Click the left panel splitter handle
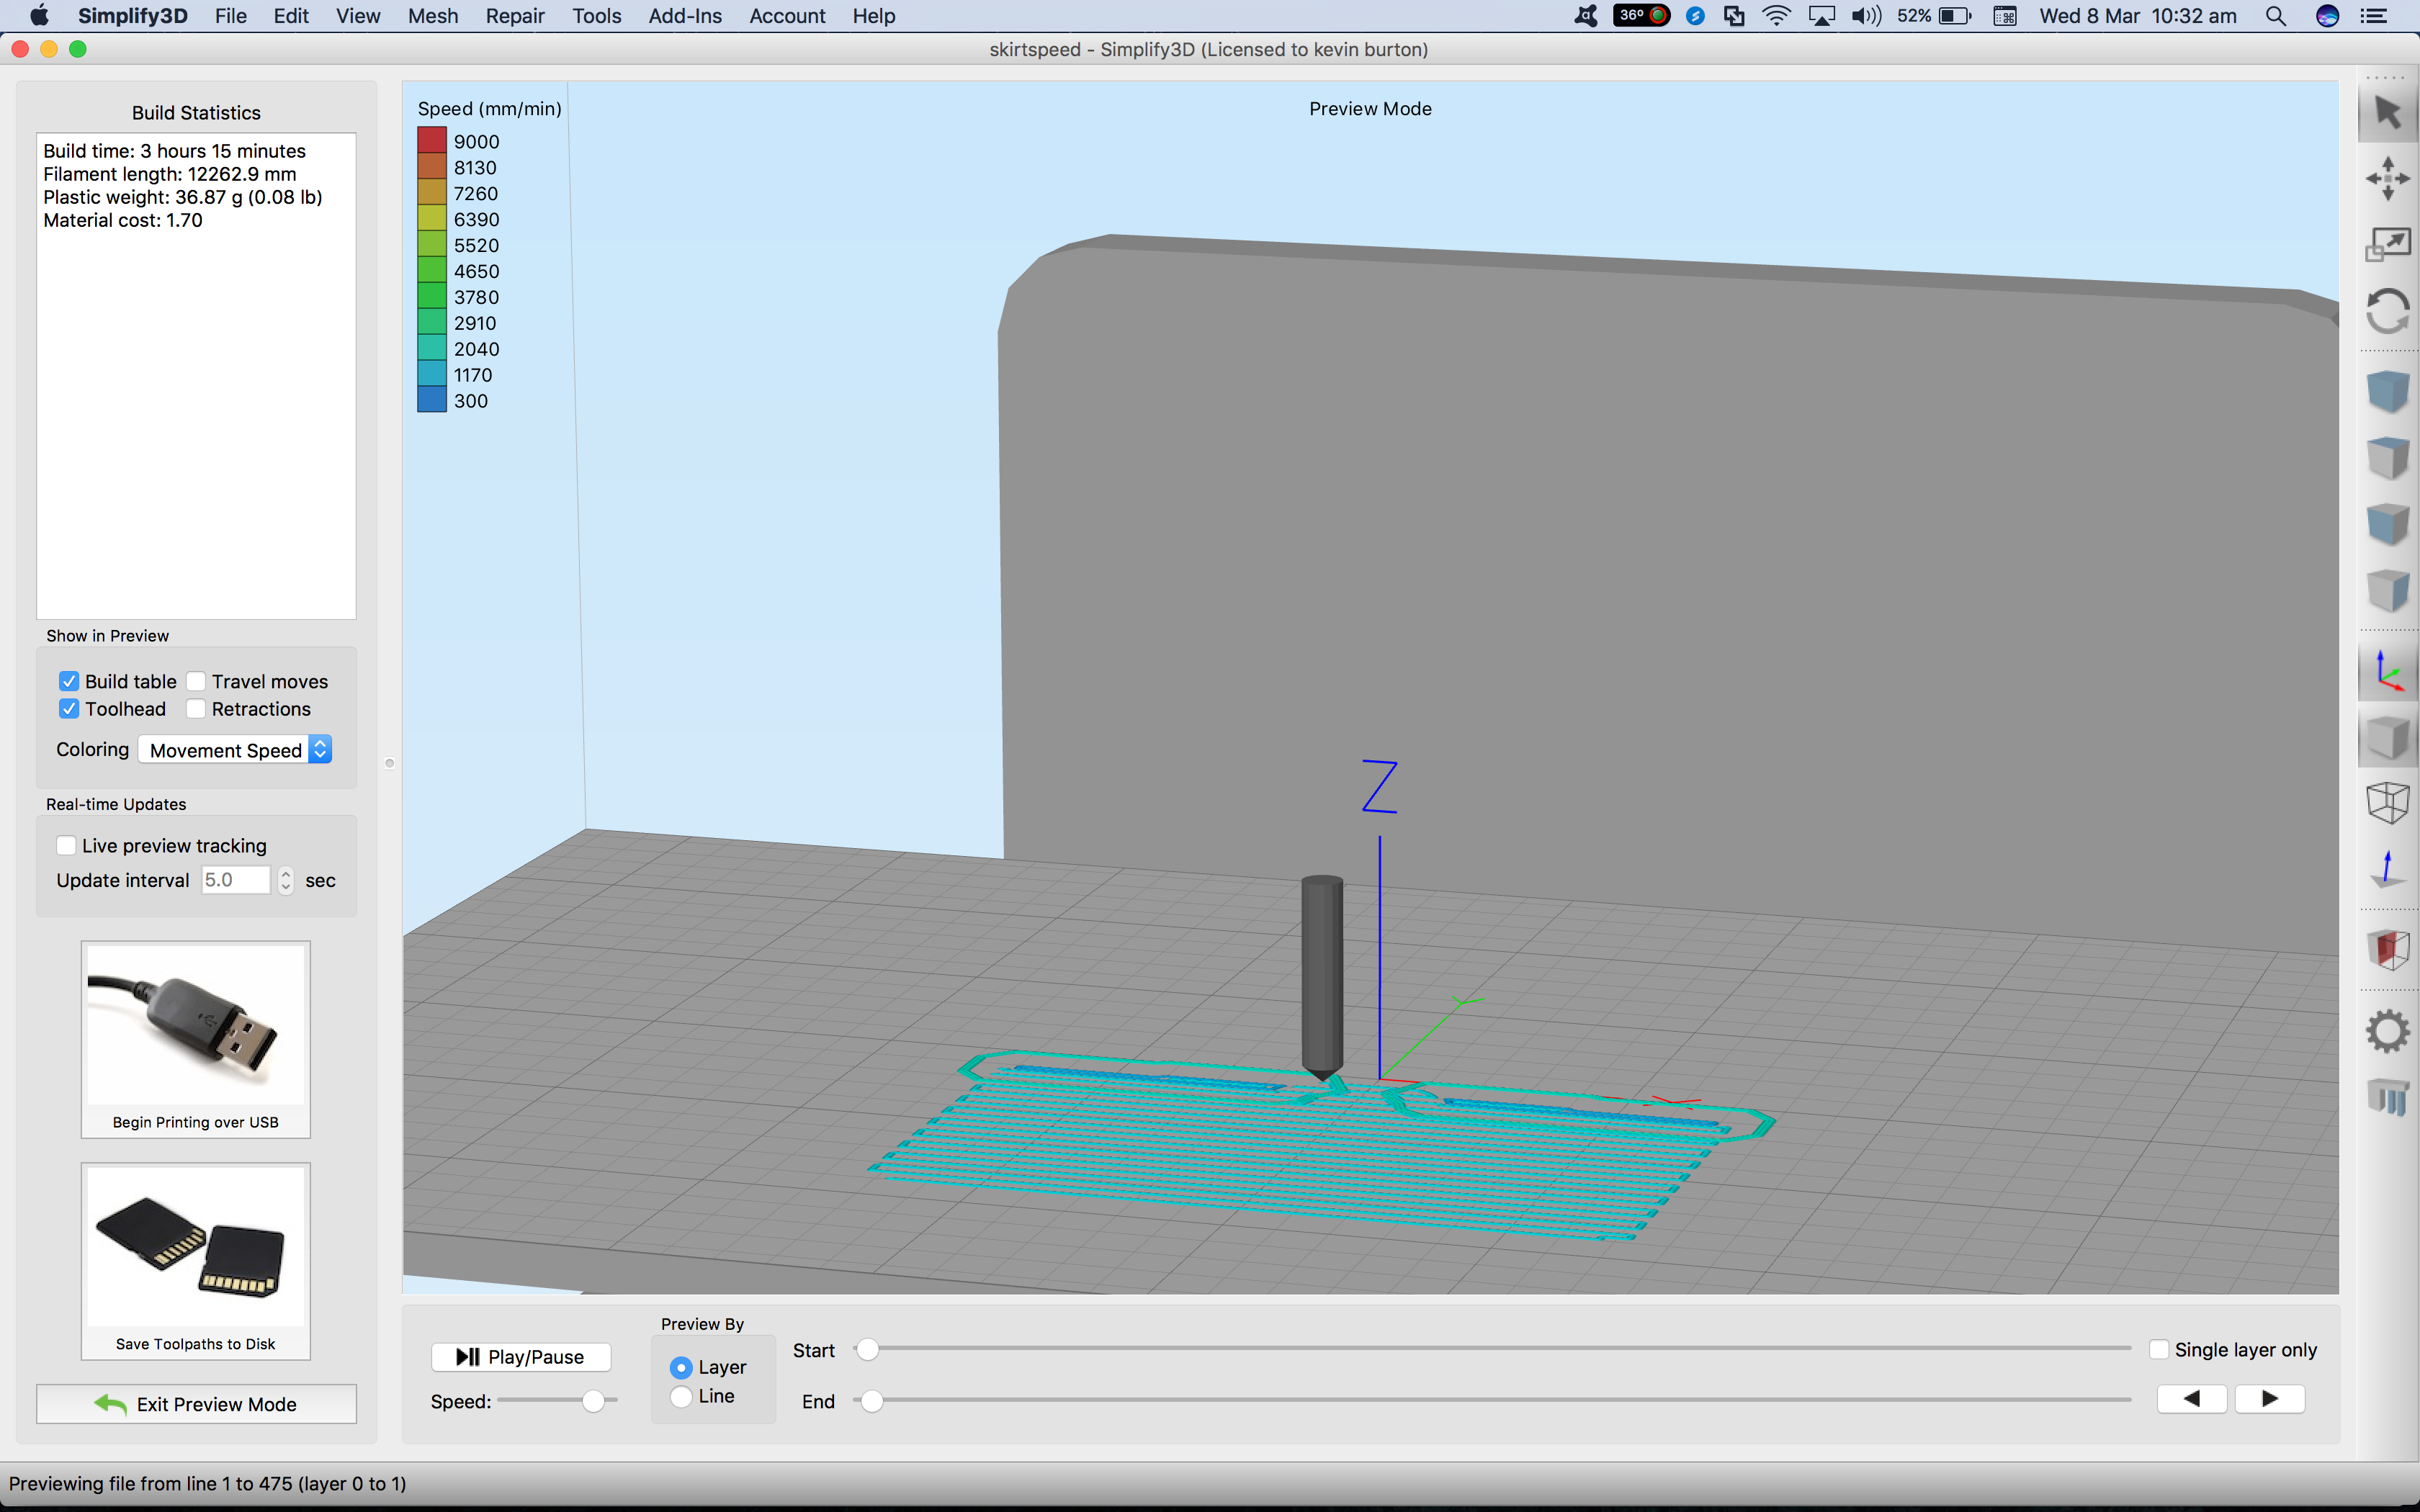Viewport: 2420px width, 1512px height. coord(390,763)
